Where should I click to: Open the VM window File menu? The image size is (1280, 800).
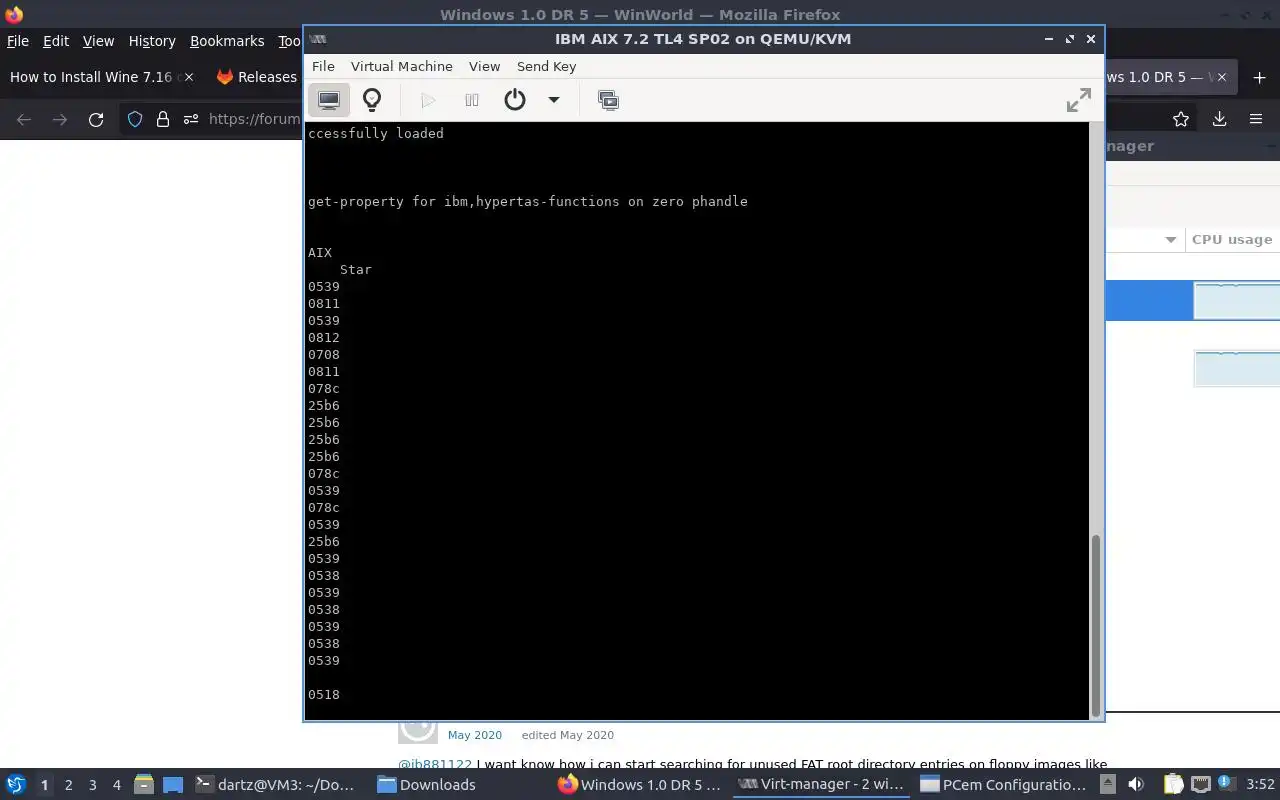(x=323, y=66)
